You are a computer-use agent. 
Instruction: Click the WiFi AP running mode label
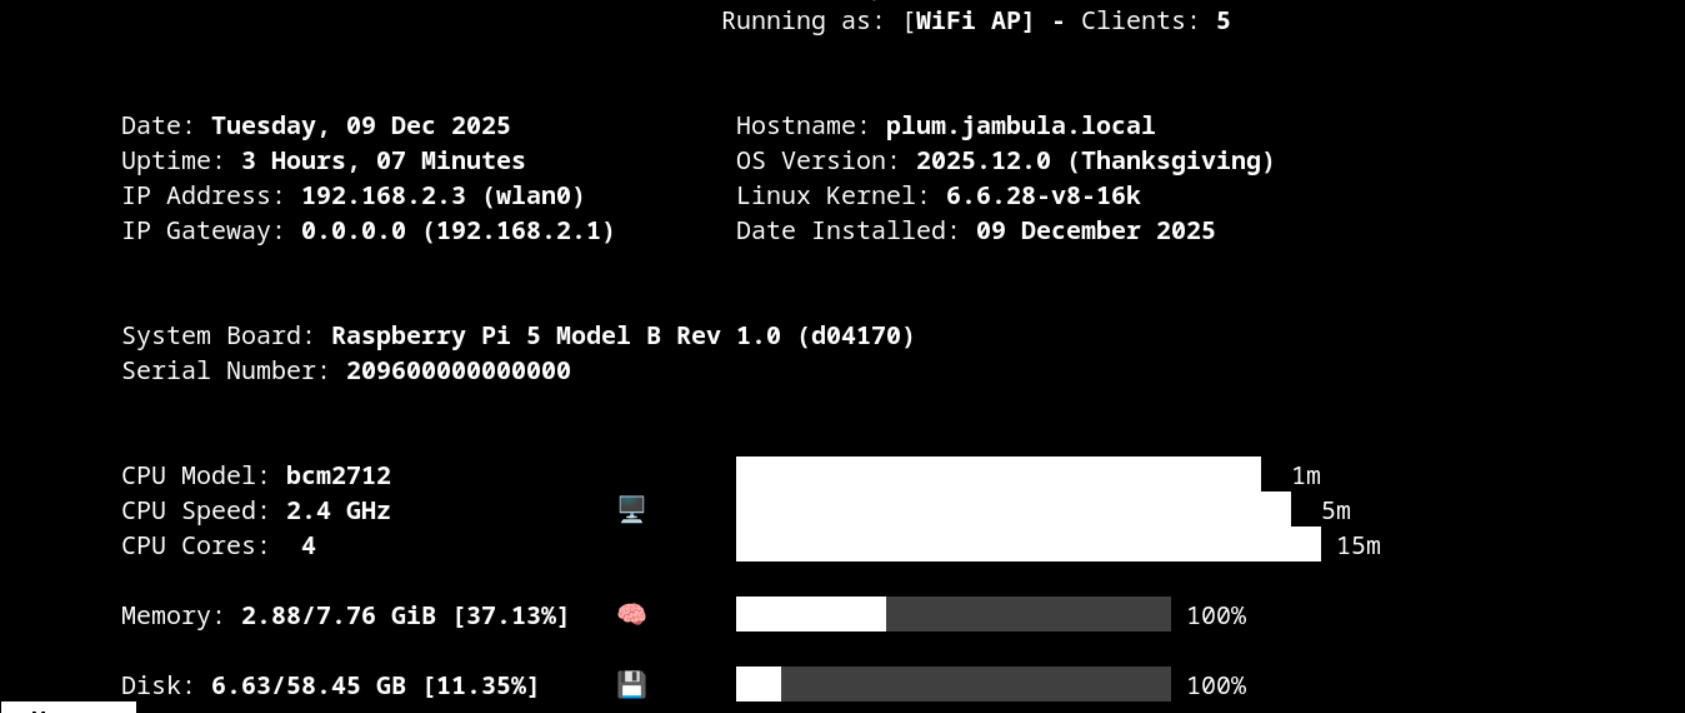[968, 21]
